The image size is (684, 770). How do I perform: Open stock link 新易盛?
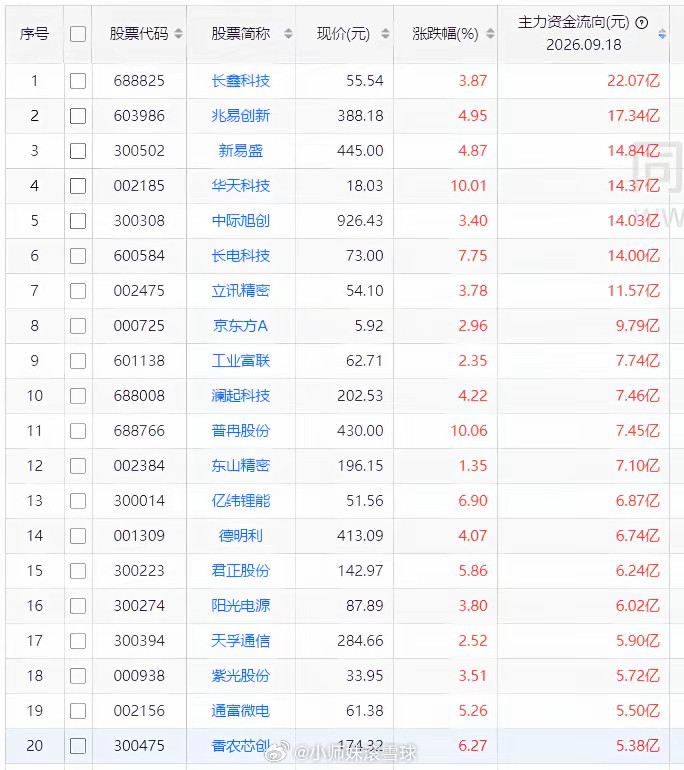[x=241, y=151]
